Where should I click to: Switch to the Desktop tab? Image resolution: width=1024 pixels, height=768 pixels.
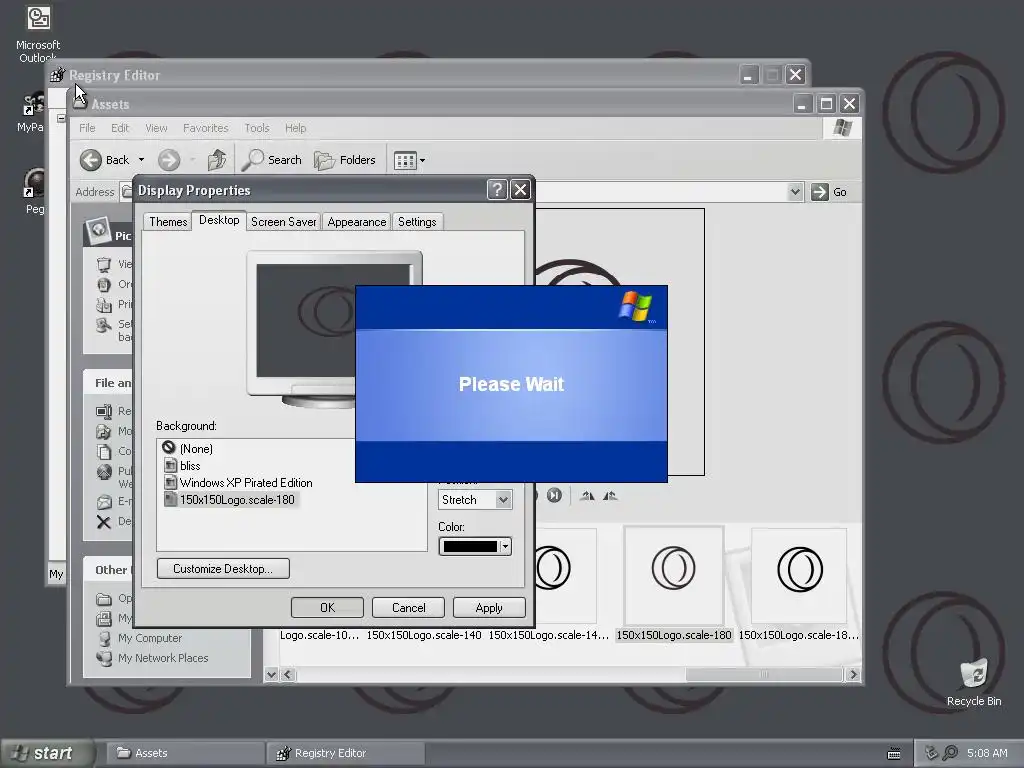coord(219,220)
